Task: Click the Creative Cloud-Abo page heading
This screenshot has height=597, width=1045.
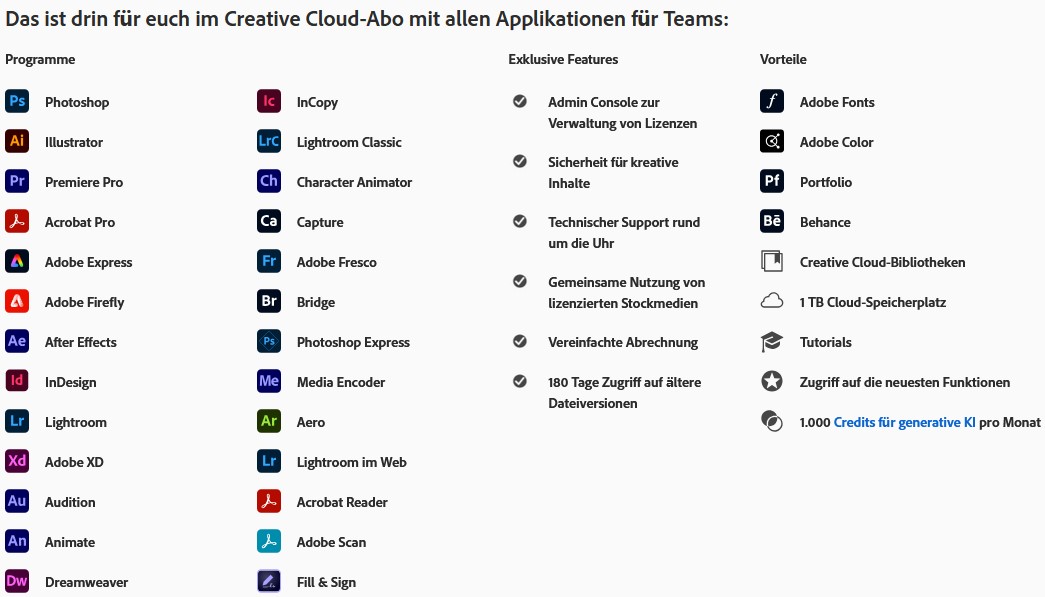Action: pyautogui.click(x=367, y=19)
